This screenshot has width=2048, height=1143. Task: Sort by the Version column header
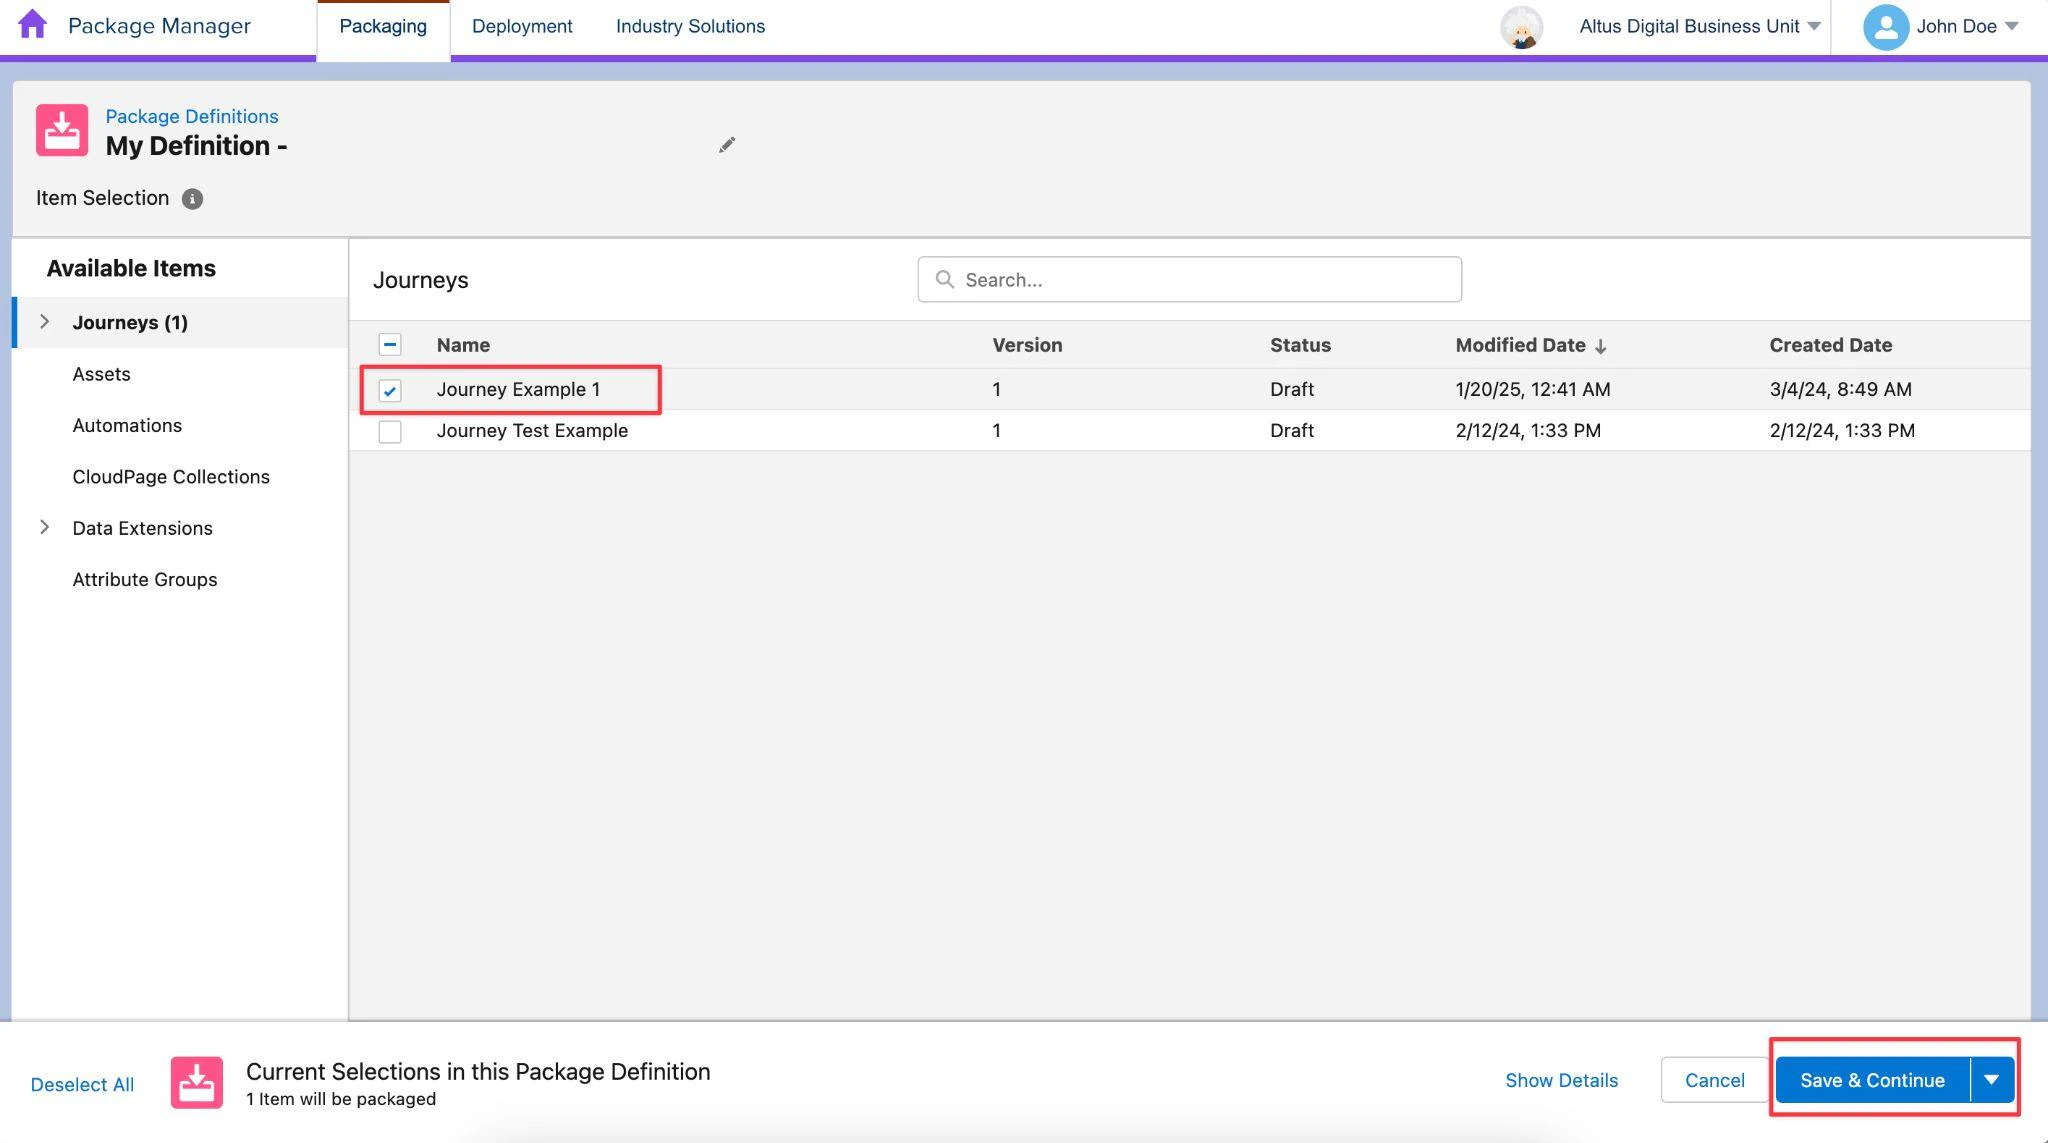(1027, 345)
